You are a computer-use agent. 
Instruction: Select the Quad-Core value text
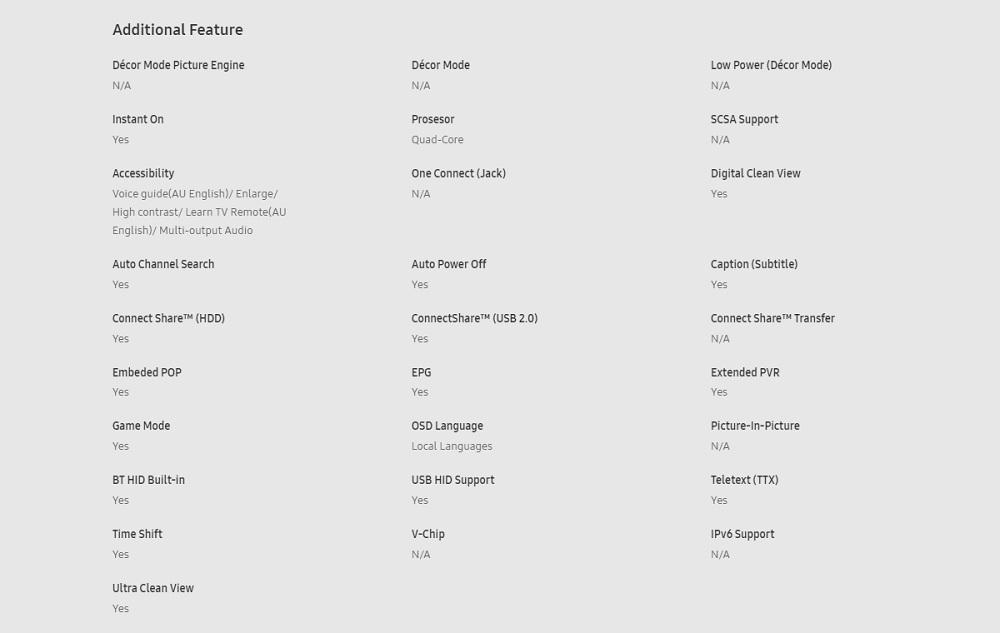pos(437,140)
